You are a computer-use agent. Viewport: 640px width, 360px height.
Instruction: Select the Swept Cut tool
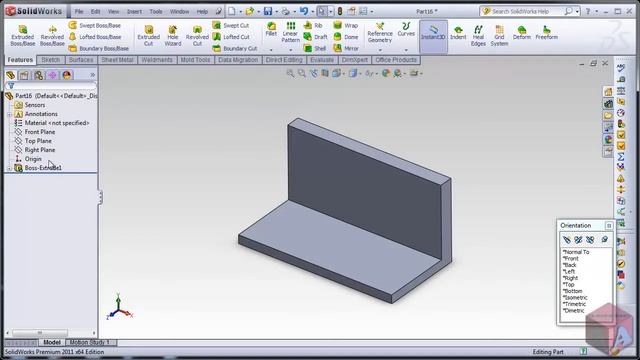coord(231,25)
